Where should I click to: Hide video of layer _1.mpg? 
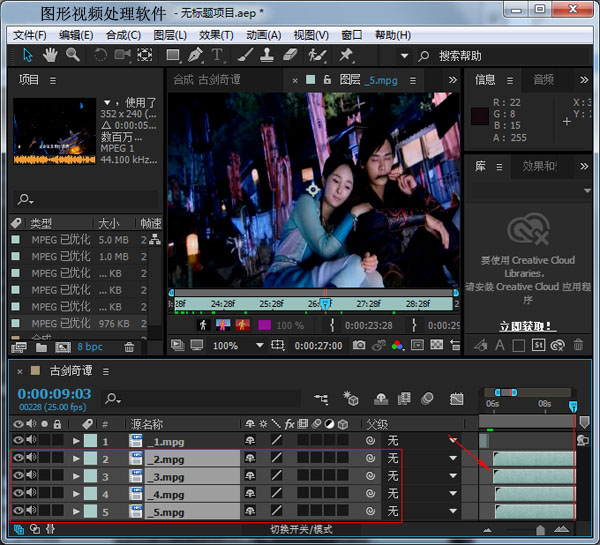[18, 440]
